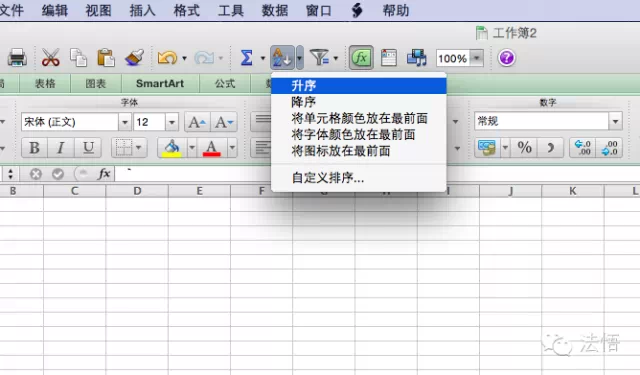Open the 编辑 menu
Image resolution: width=640 pixels, height=375 pixels.
(55, 10)
